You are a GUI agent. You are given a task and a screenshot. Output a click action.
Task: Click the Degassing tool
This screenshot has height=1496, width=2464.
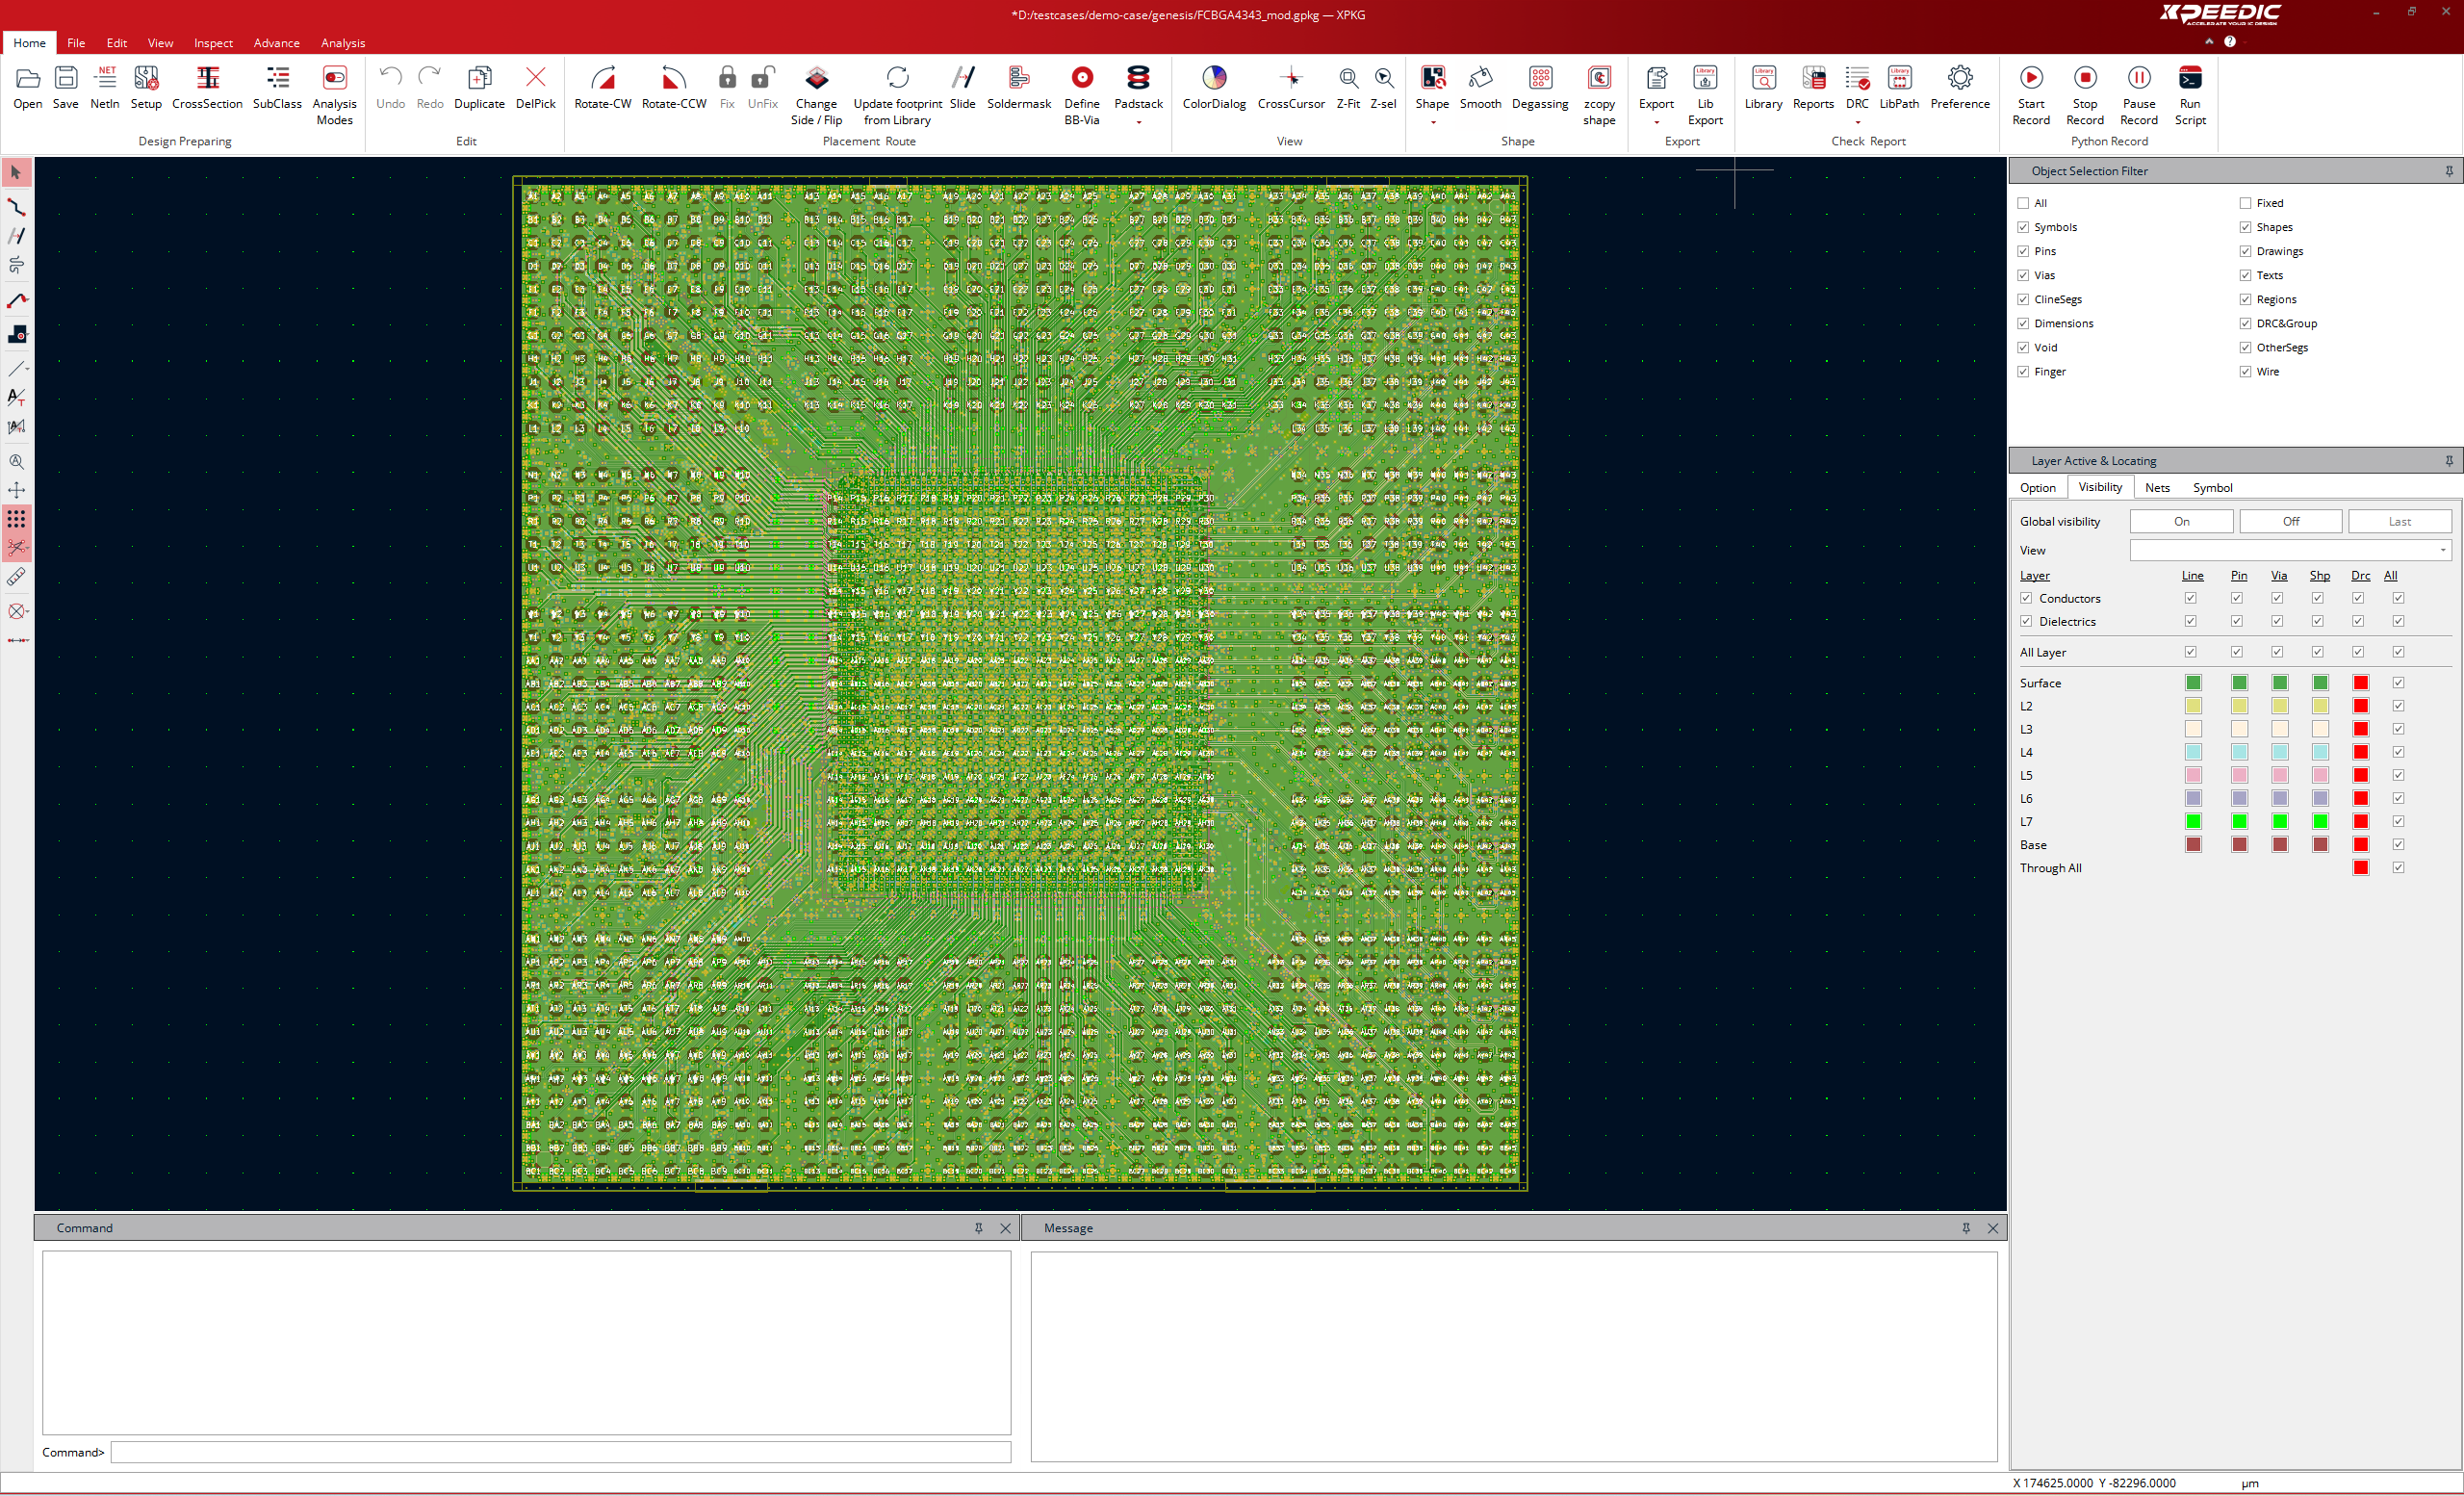1539,90
